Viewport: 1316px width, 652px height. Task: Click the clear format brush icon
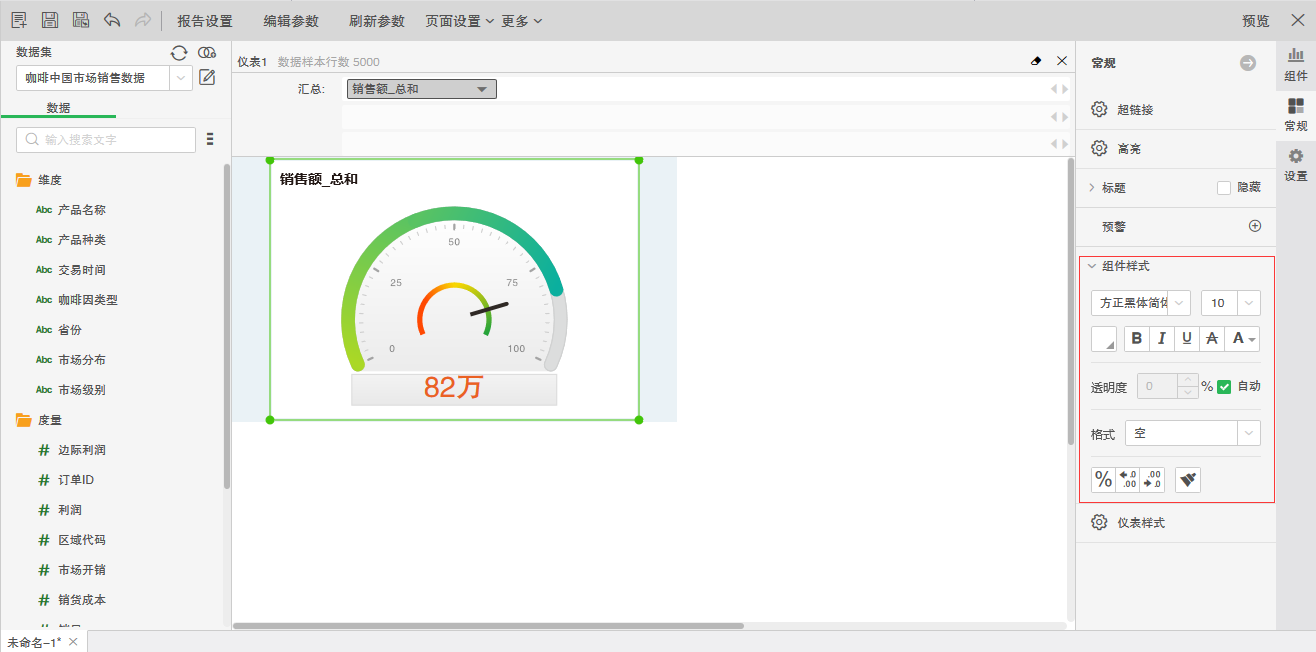(x=1188, y=480)
